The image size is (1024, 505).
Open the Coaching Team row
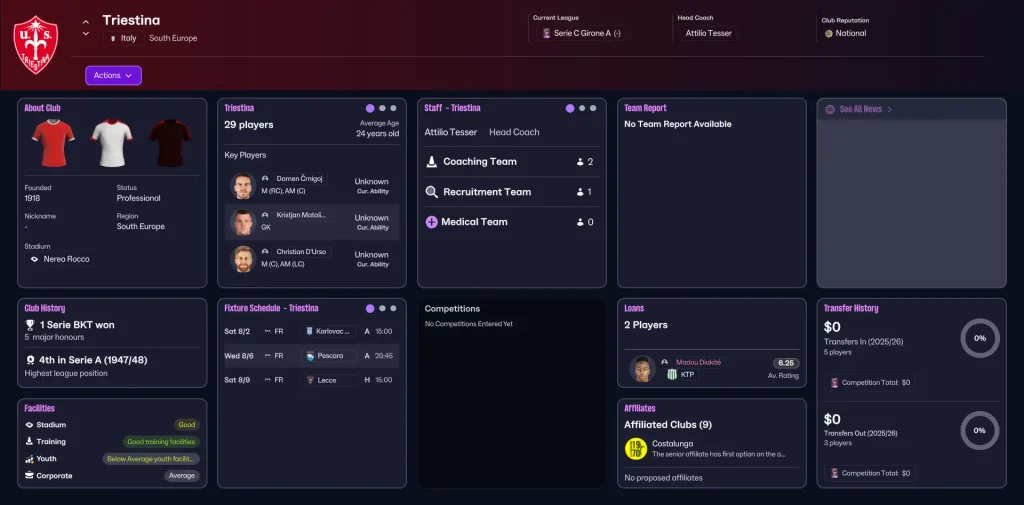coord(512,161)
